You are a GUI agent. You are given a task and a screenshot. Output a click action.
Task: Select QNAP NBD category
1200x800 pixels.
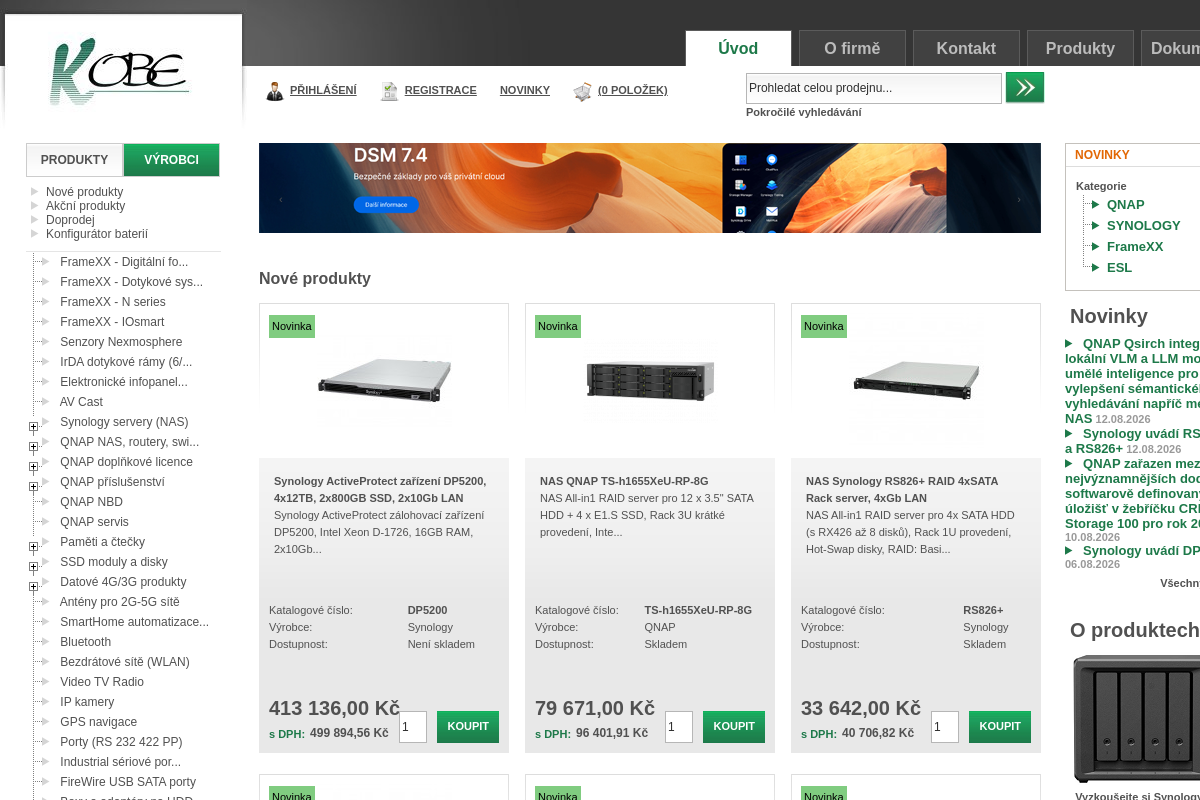(x=91, y=502)
